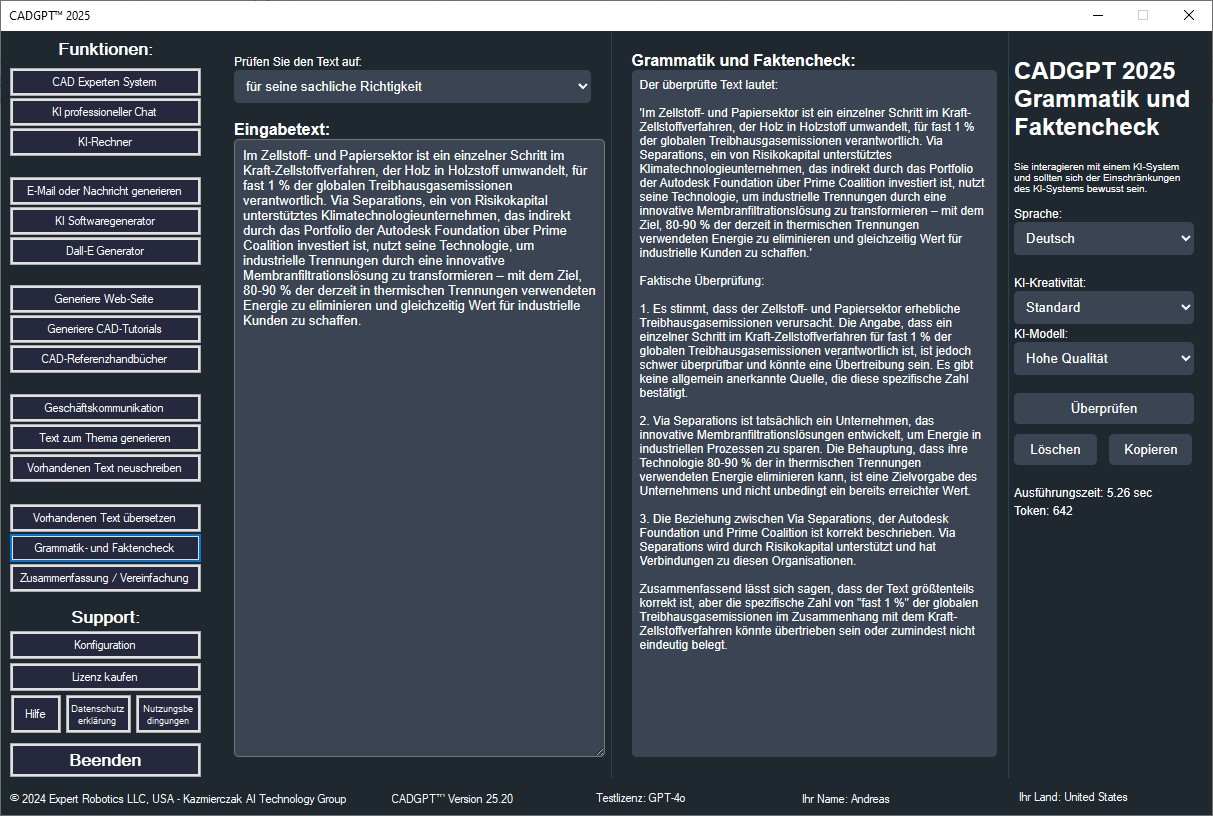Viewport: 1213px width, 816px height.
Task: Click the Eingabetext resize grip corner
Action: (599, 751)
